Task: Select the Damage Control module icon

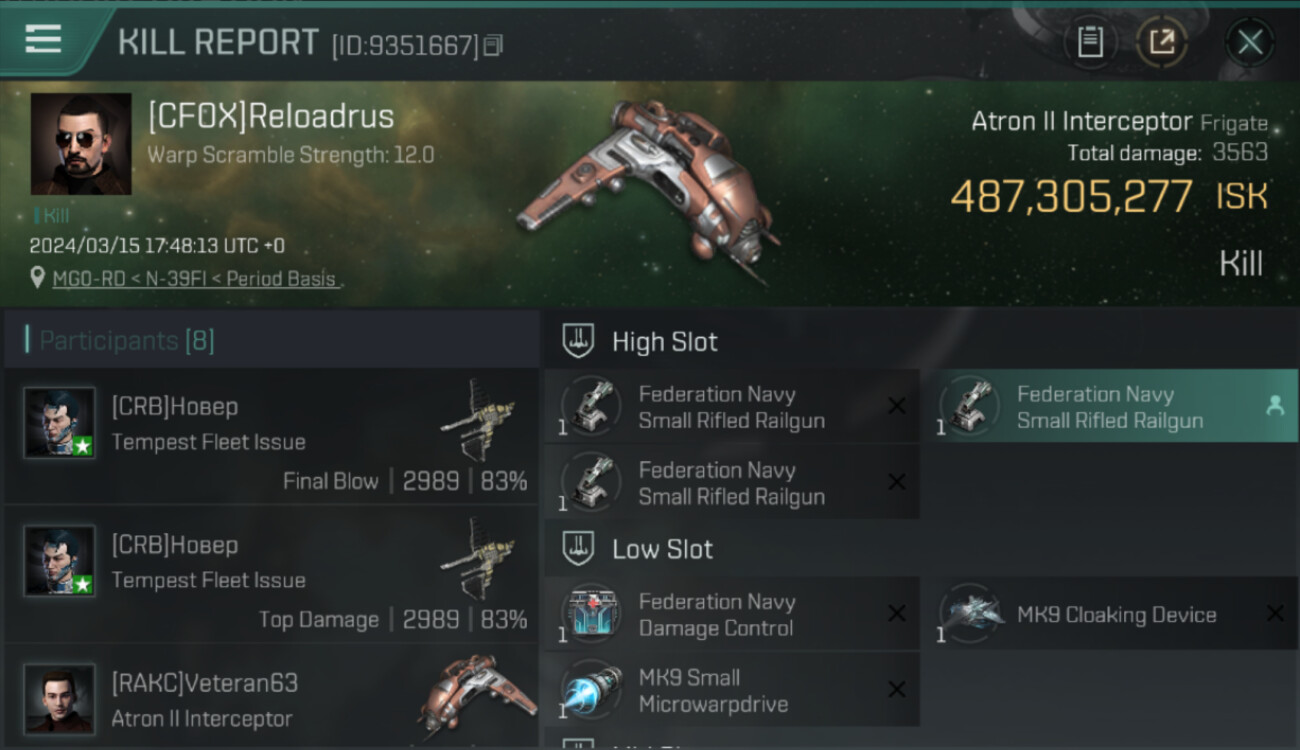Action: (591, 613)
